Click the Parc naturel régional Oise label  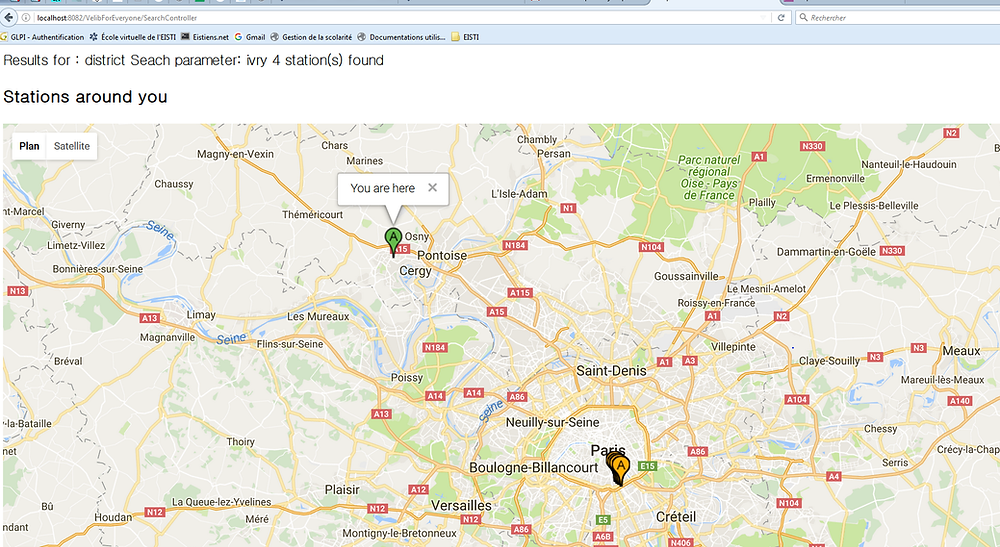(709, 177)
